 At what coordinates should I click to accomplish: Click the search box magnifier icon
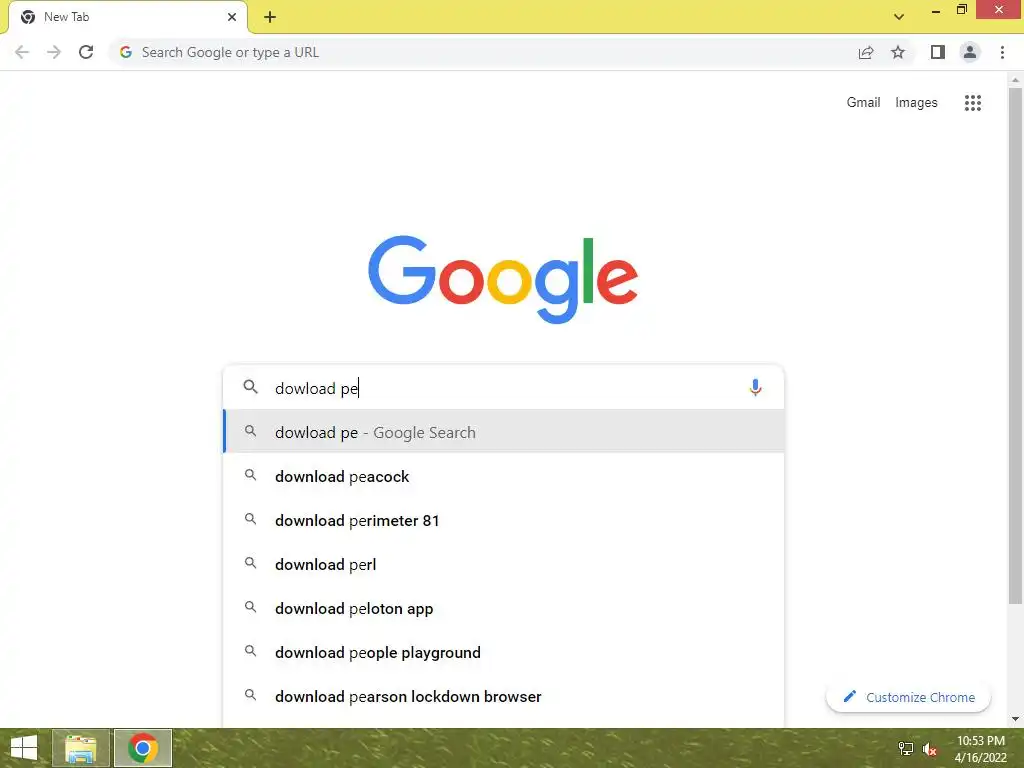coord(250,387)
